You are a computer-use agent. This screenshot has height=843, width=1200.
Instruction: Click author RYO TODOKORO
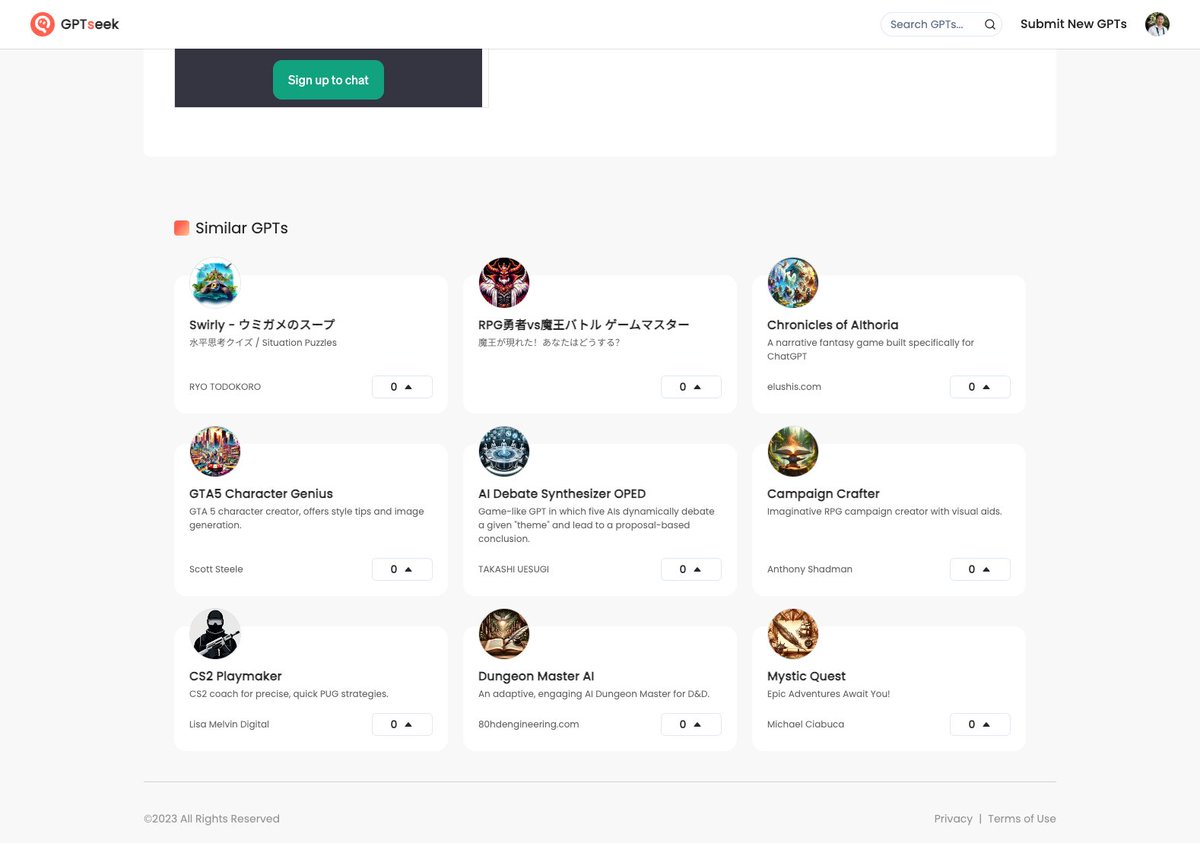[225, 387]
